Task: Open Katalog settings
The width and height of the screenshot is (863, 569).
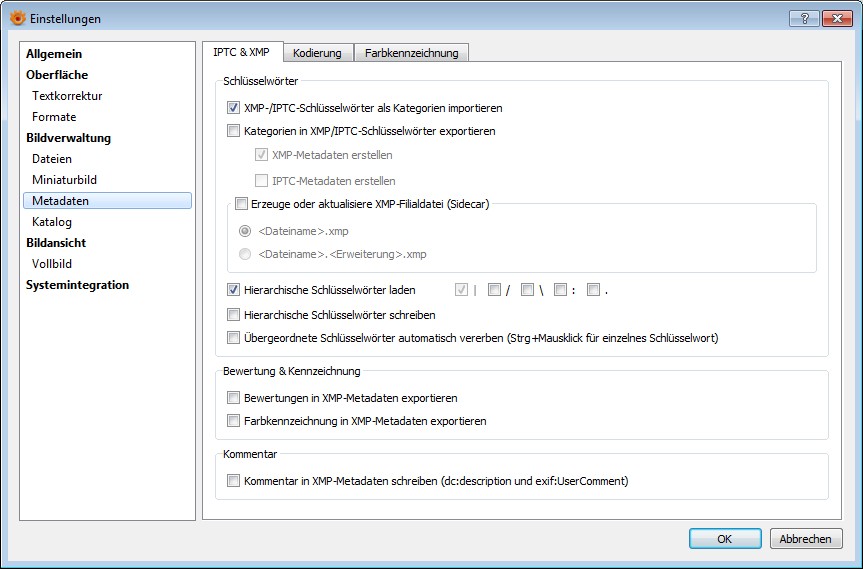Action: [52, 222]
